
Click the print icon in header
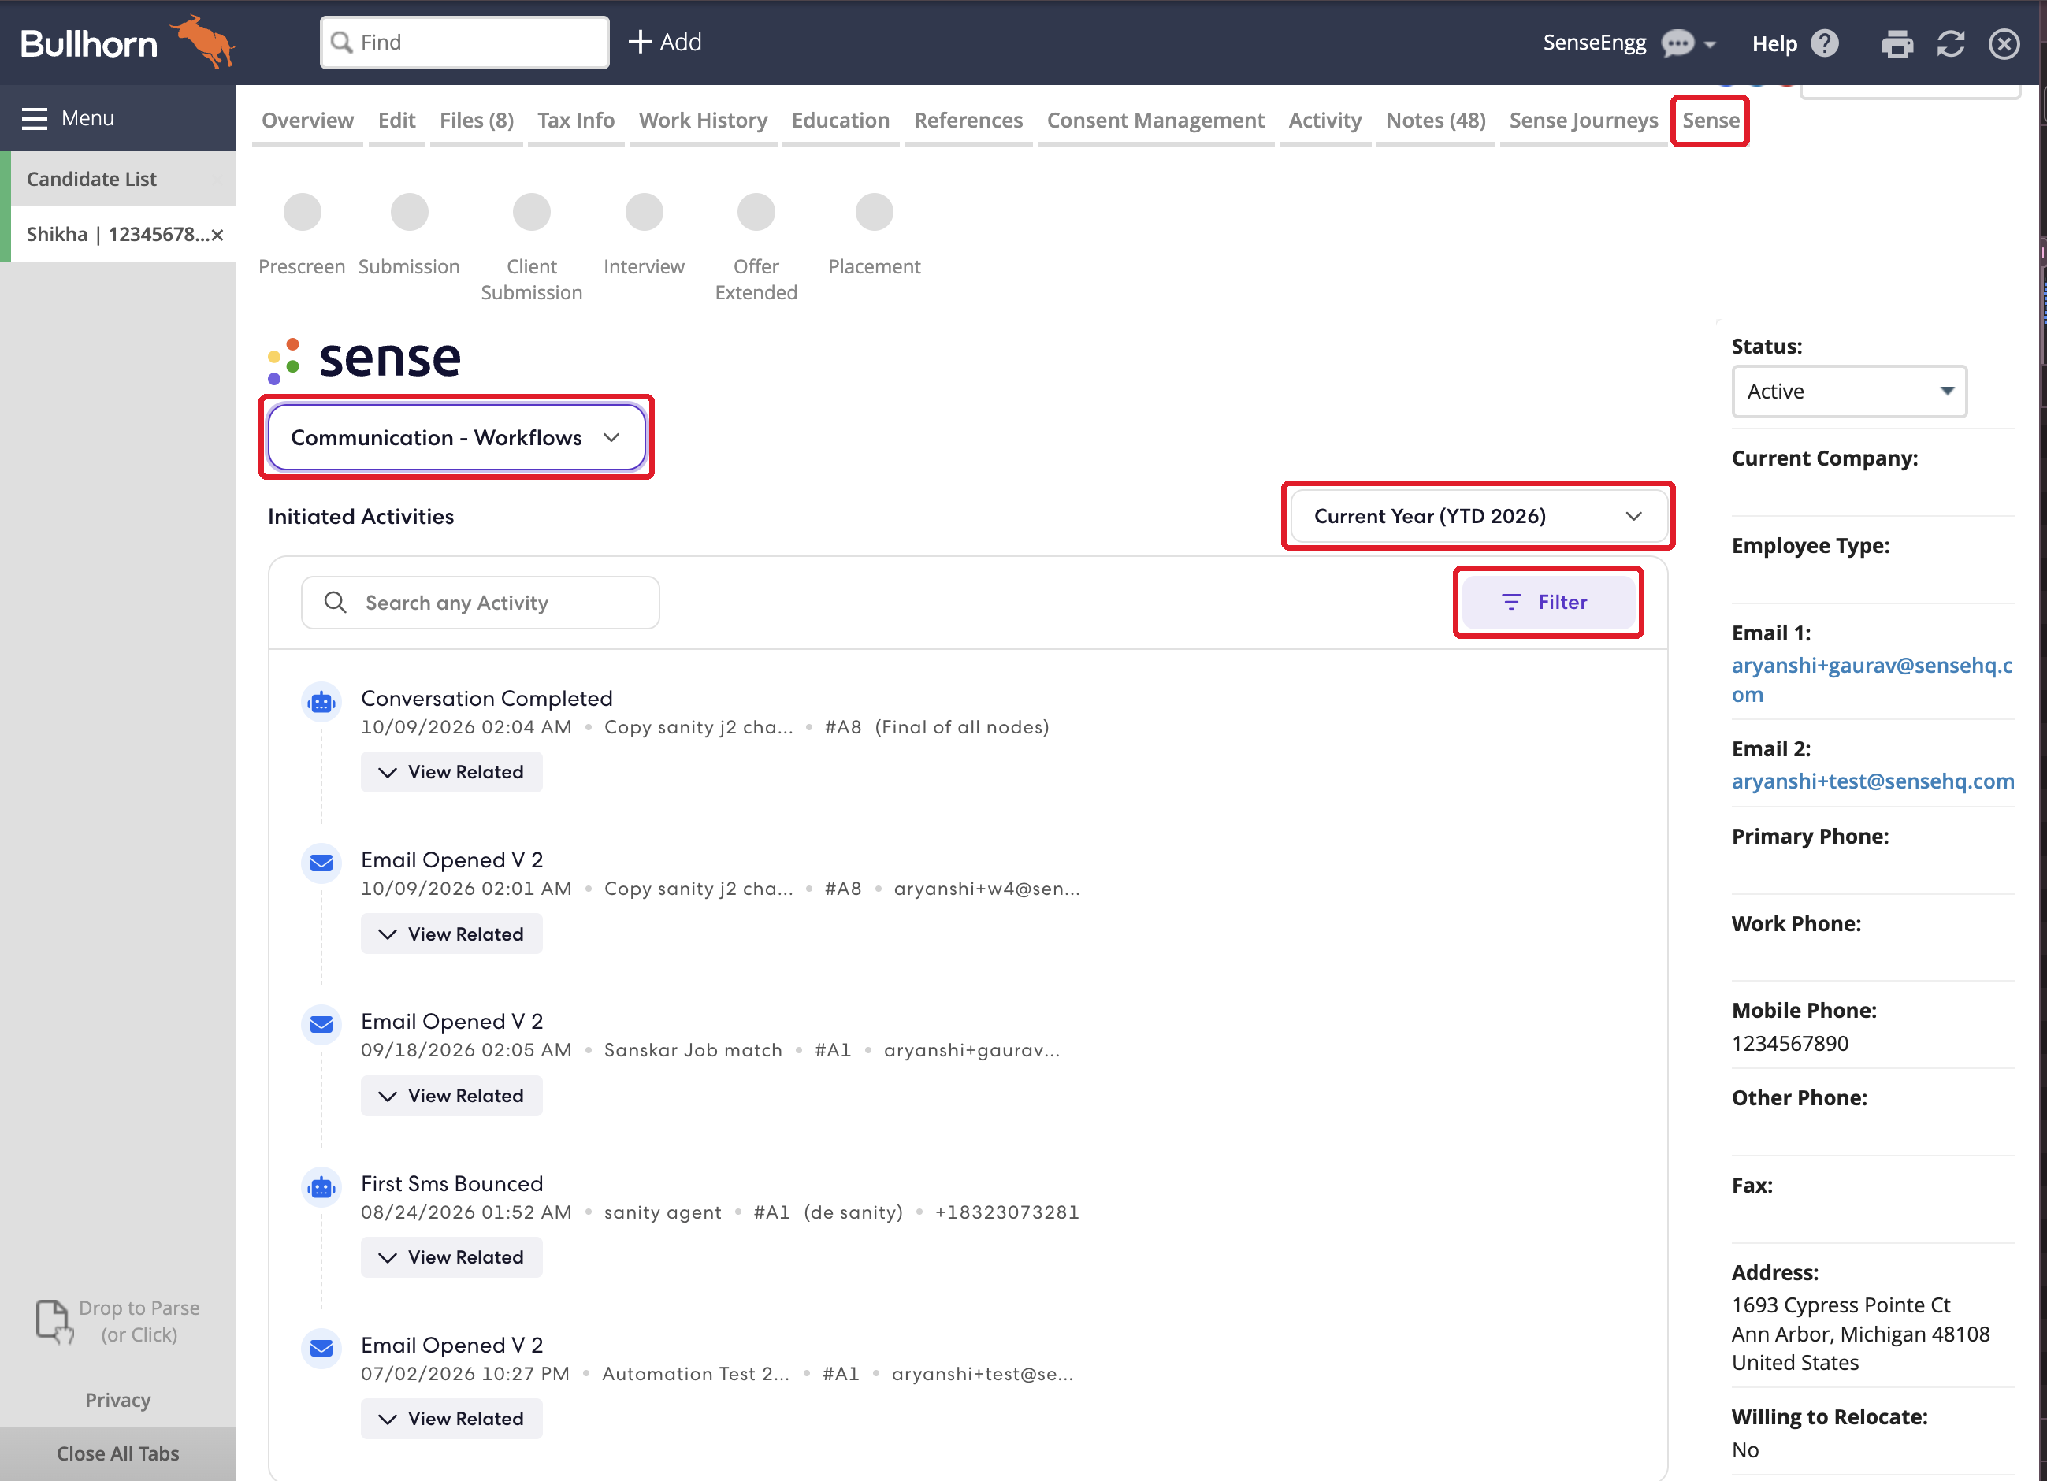tap(1896, 43)
